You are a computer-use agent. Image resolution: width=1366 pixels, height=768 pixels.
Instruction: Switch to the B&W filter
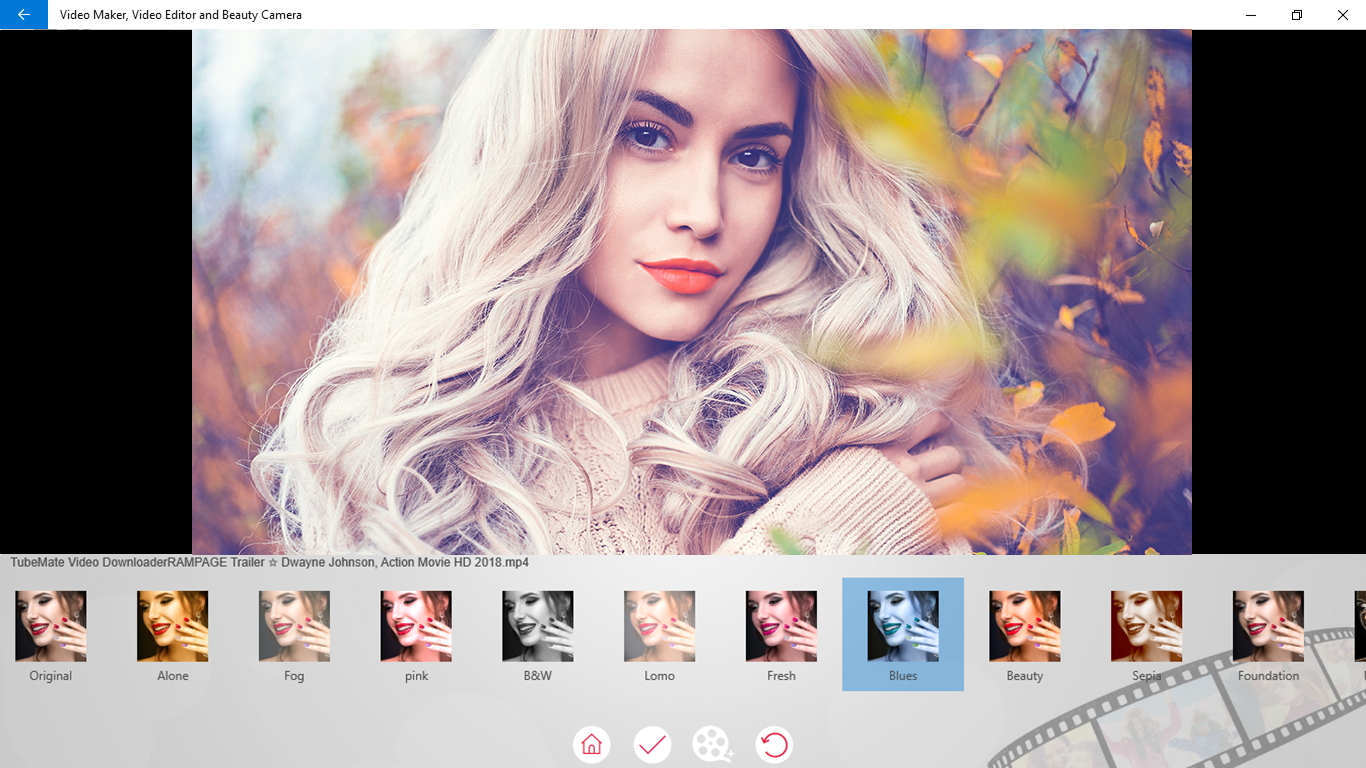pos(538,634)
